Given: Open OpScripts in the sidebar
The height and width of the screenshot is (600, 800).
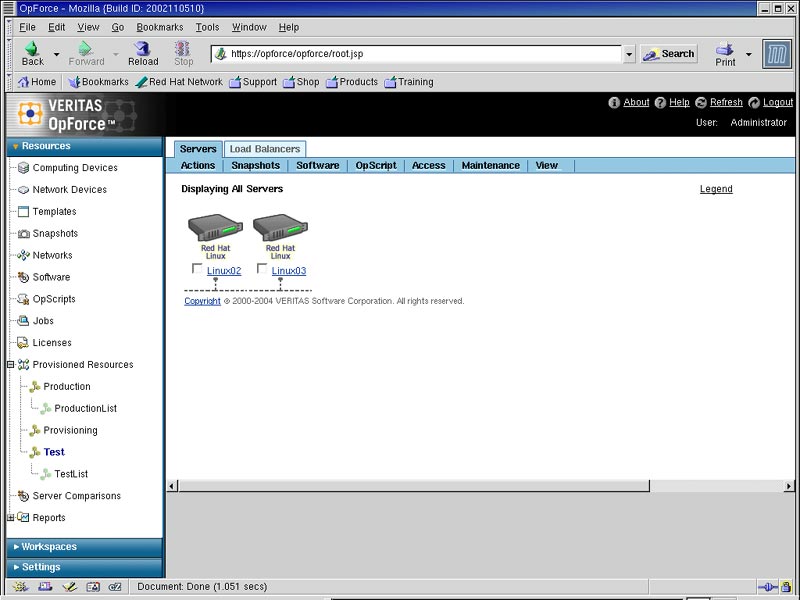Looking at the screenshot, I should tap(54, 299).
